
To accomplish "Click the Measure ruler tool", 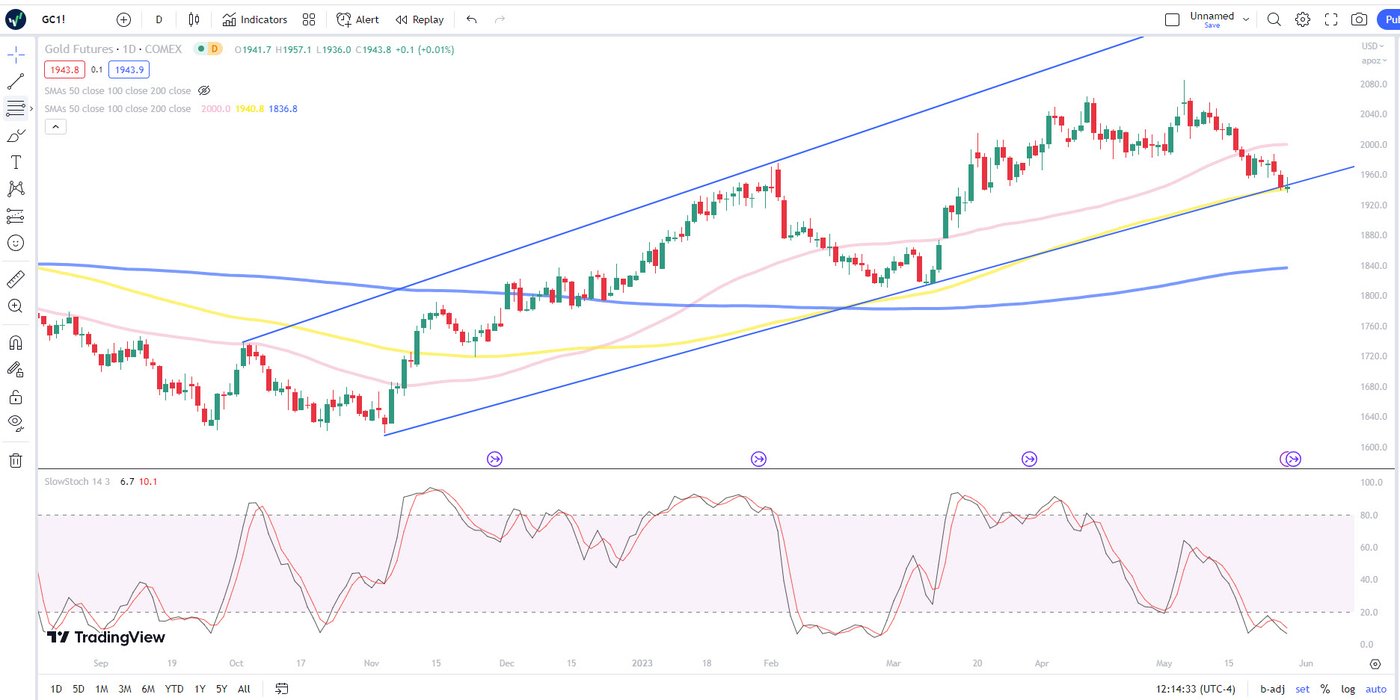I will (x=15, y=279).
